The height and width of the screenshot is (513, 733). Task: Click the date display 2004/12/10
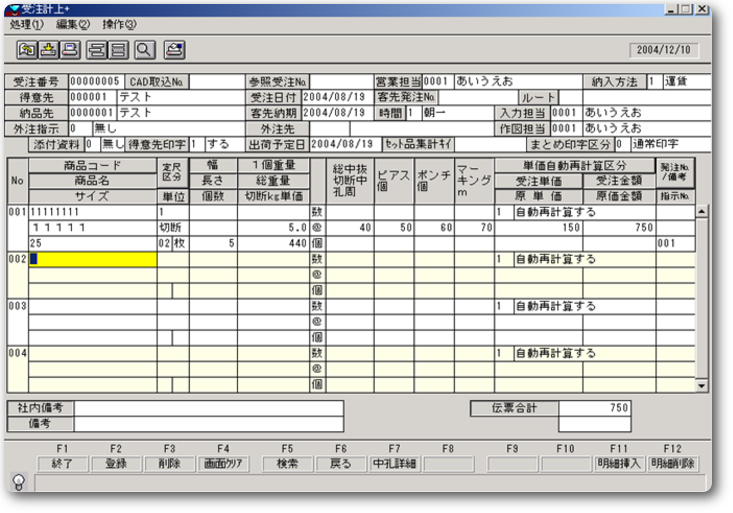tap(664, 50)
